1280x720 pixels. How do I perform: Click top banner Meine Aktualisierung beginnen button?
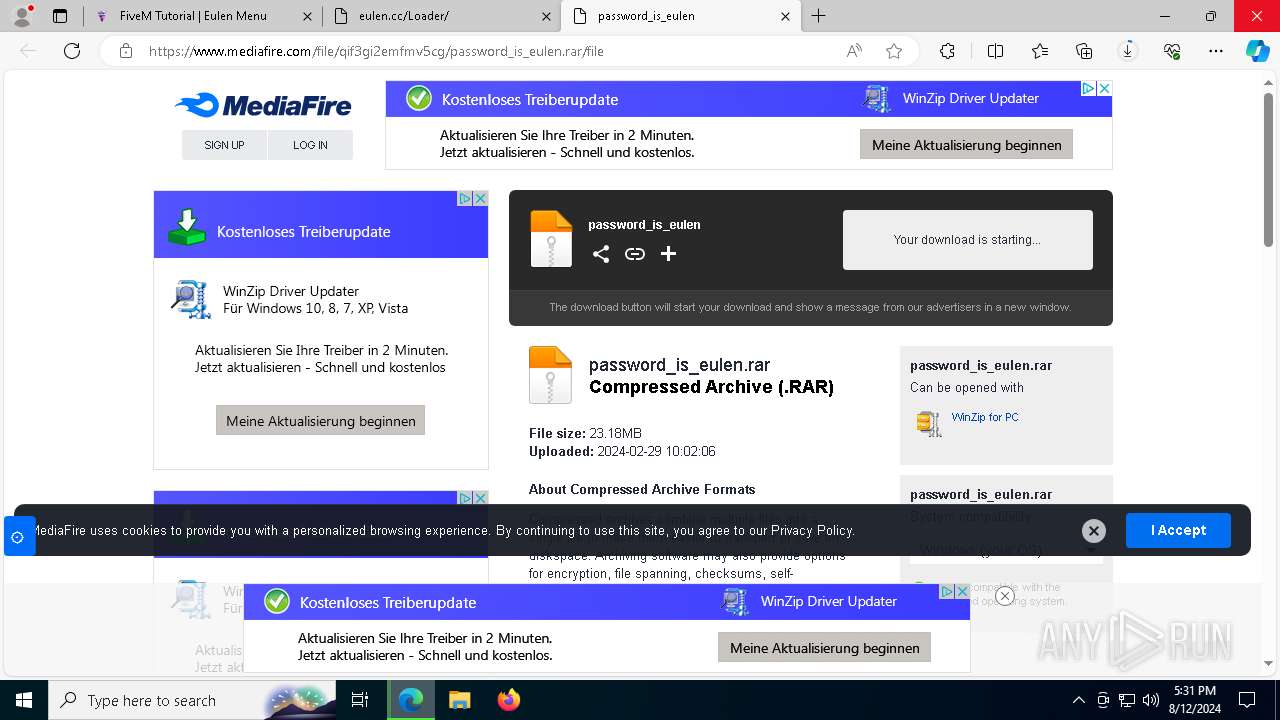point(966,145)
